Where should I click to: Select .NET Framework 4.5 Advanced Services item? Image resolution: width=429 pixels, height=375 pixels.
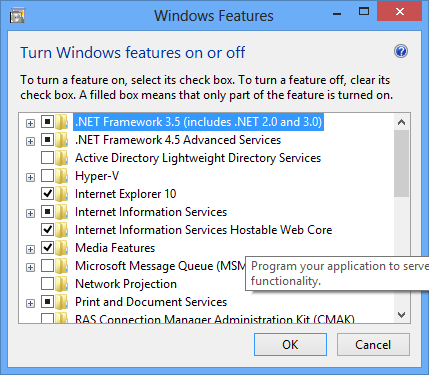pyautogui.click(x=178, y=140)
